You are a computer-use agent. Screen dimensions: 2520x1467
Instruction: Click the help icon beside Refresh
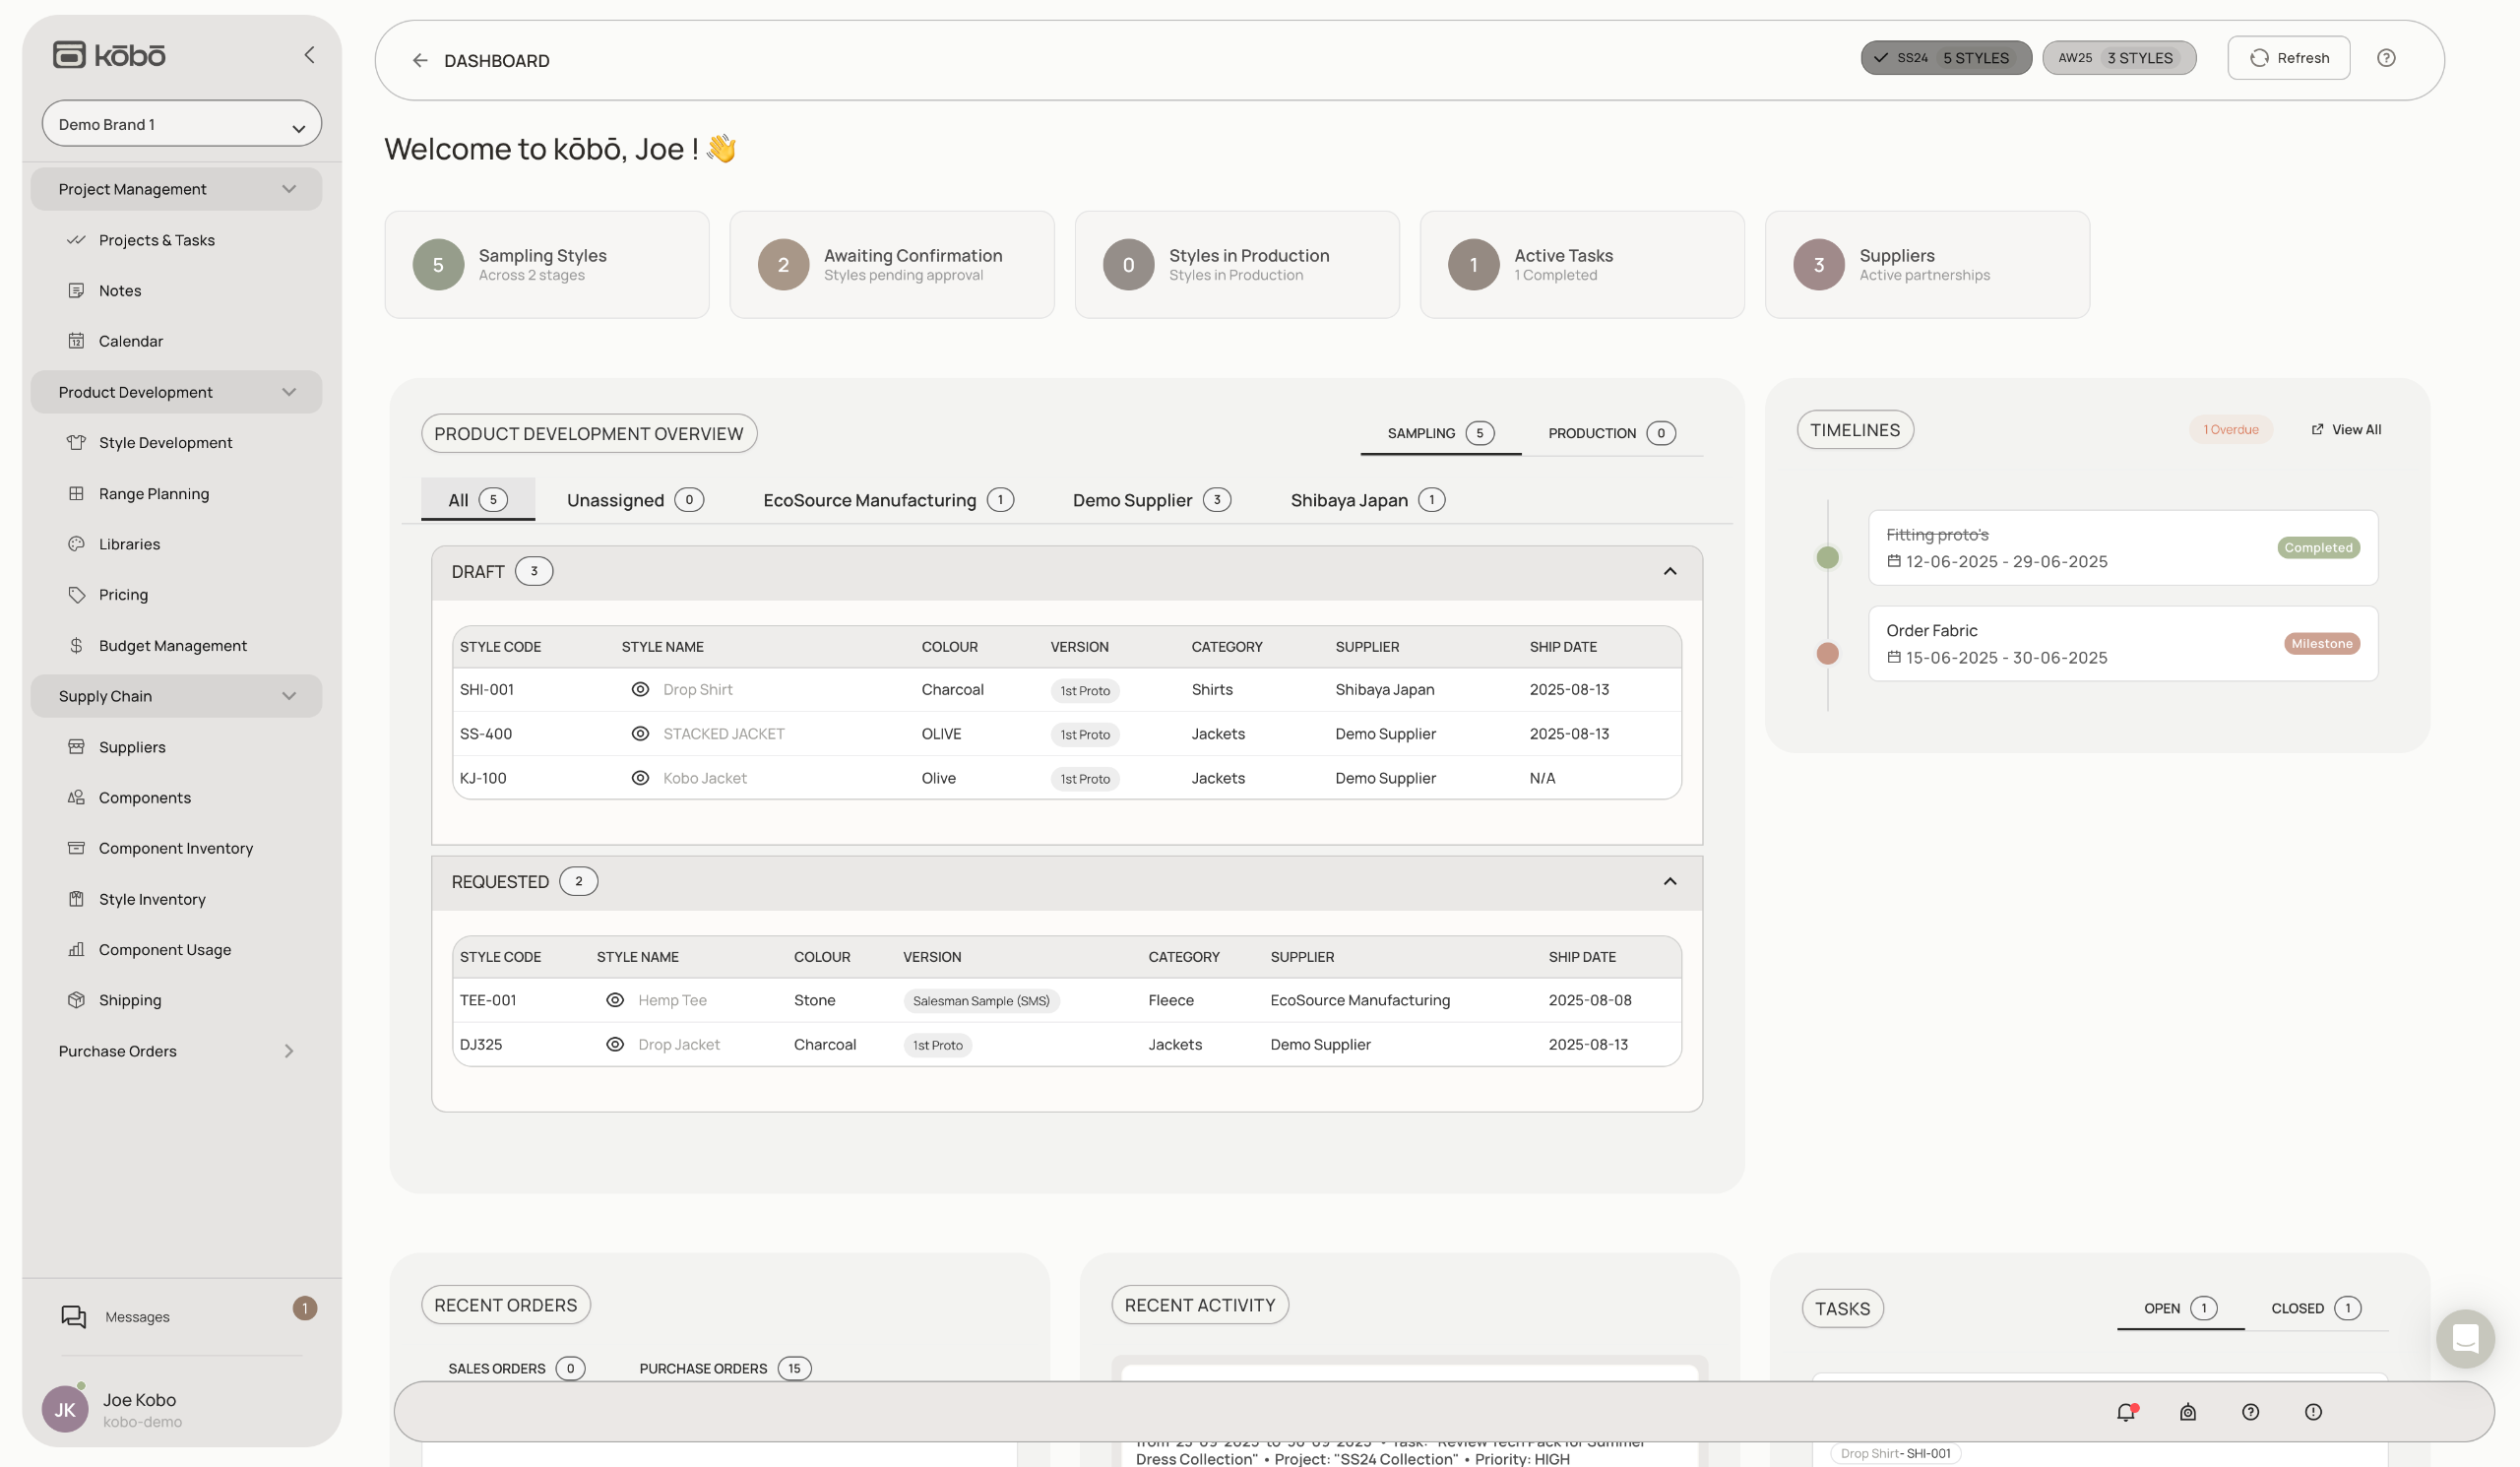[2386, 58]
